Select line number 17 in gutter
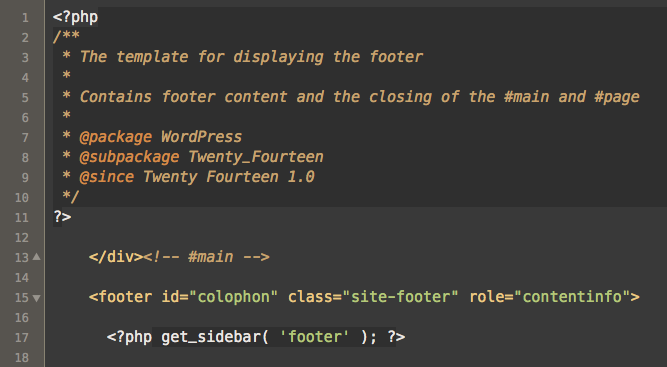Screen dimensions: 667x367 click(x=22, y=338)
